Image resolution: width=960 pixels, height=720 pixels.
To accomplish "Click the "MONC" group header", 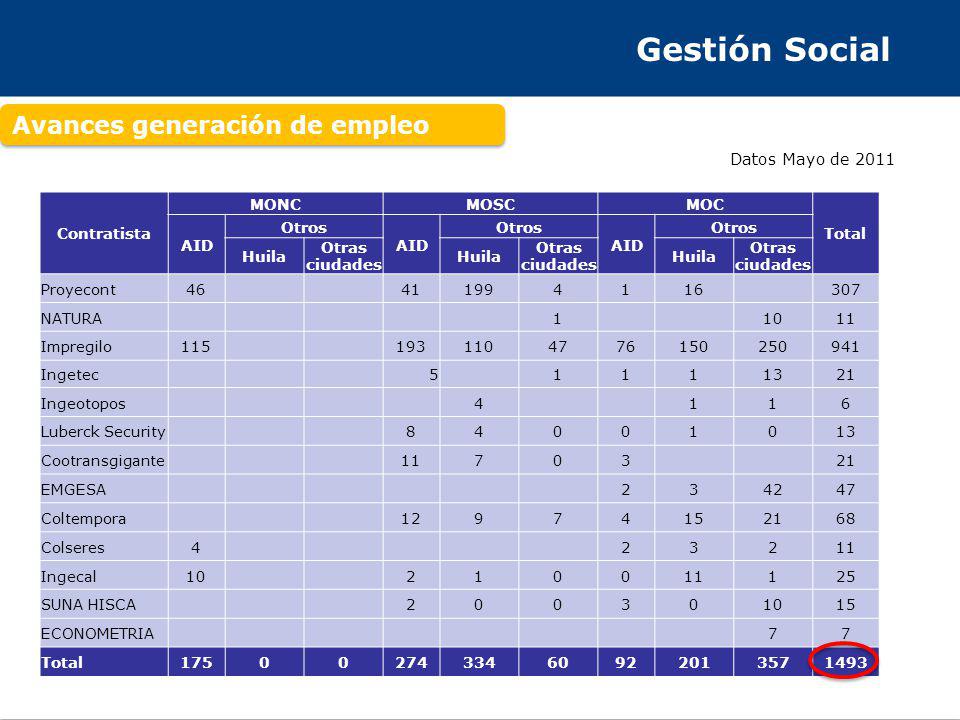I will tap(276, 204).
